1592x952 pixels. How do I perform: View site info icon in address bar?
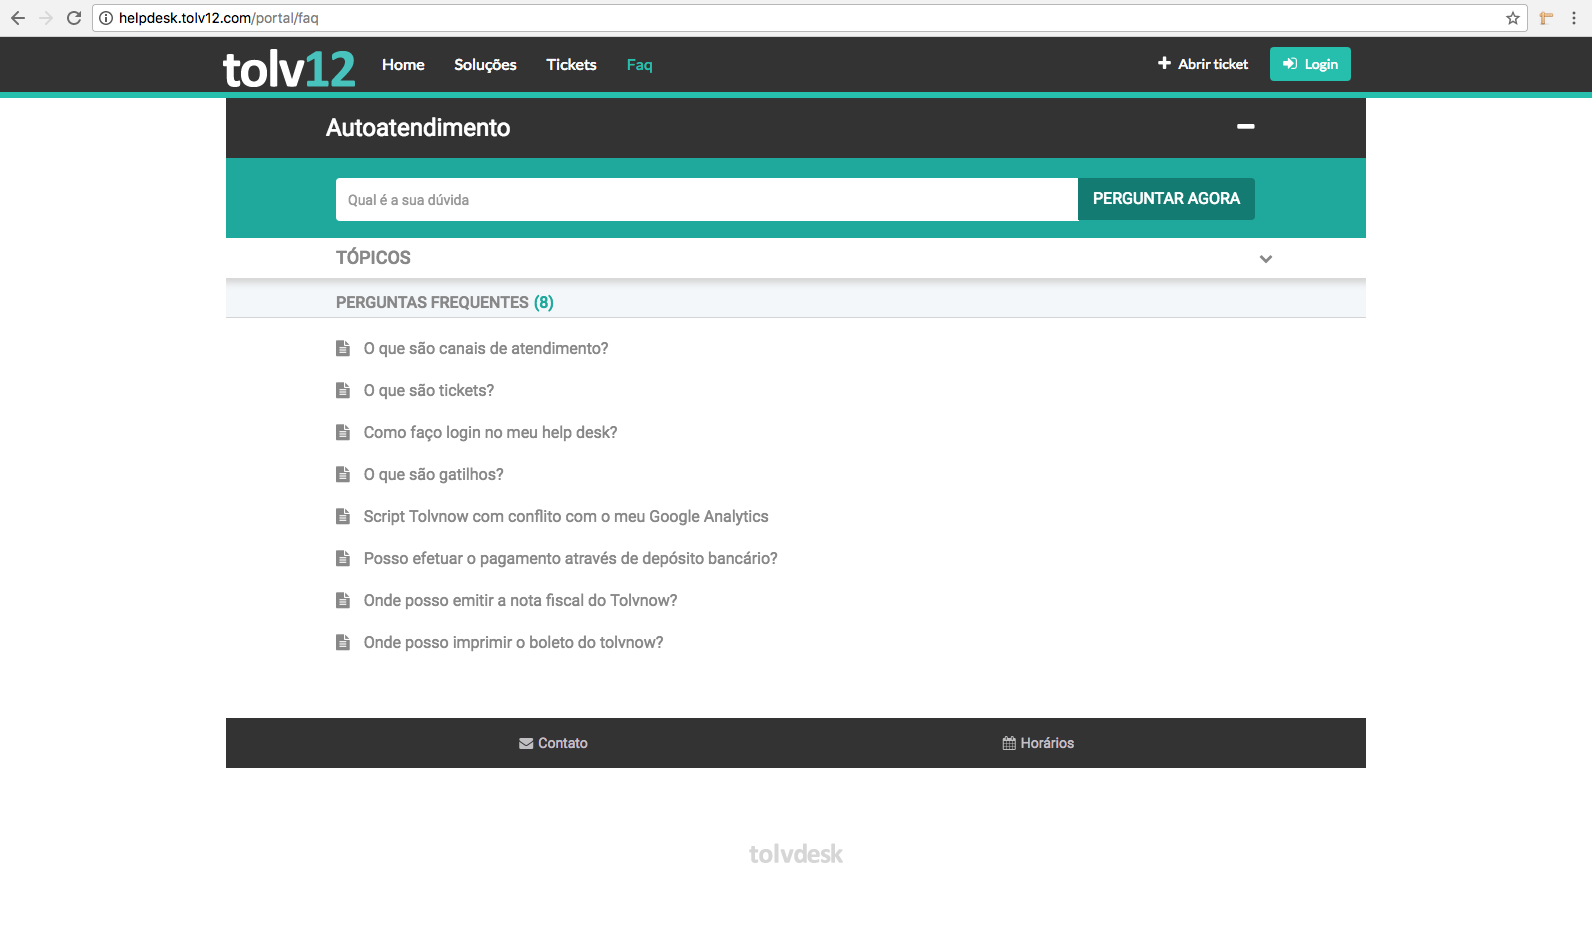click(x=106, y=18)
